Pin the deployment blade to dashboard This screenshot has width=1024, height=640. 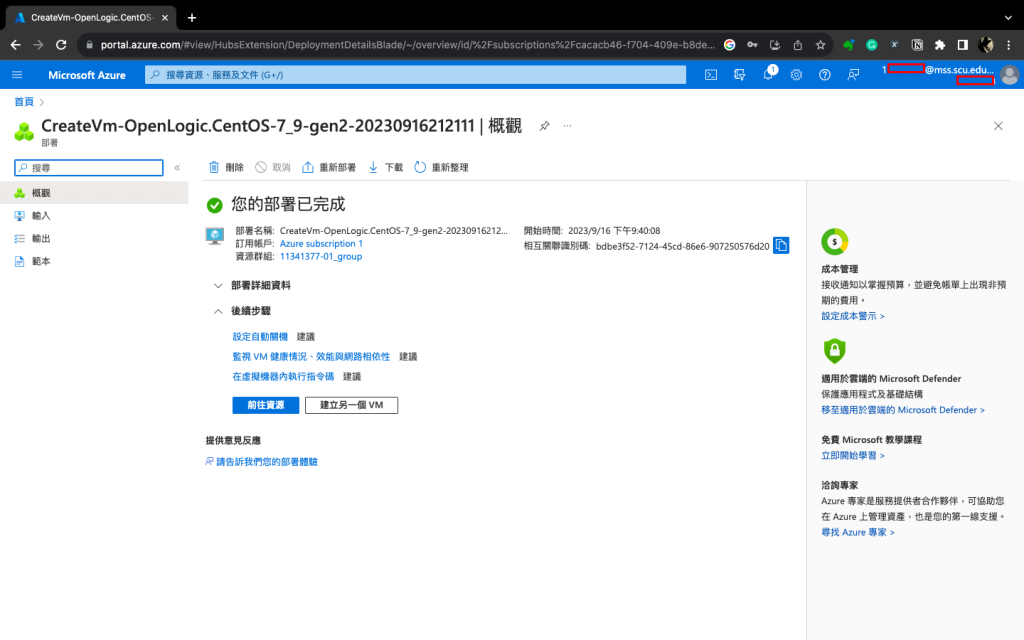[x=544, y=126]
